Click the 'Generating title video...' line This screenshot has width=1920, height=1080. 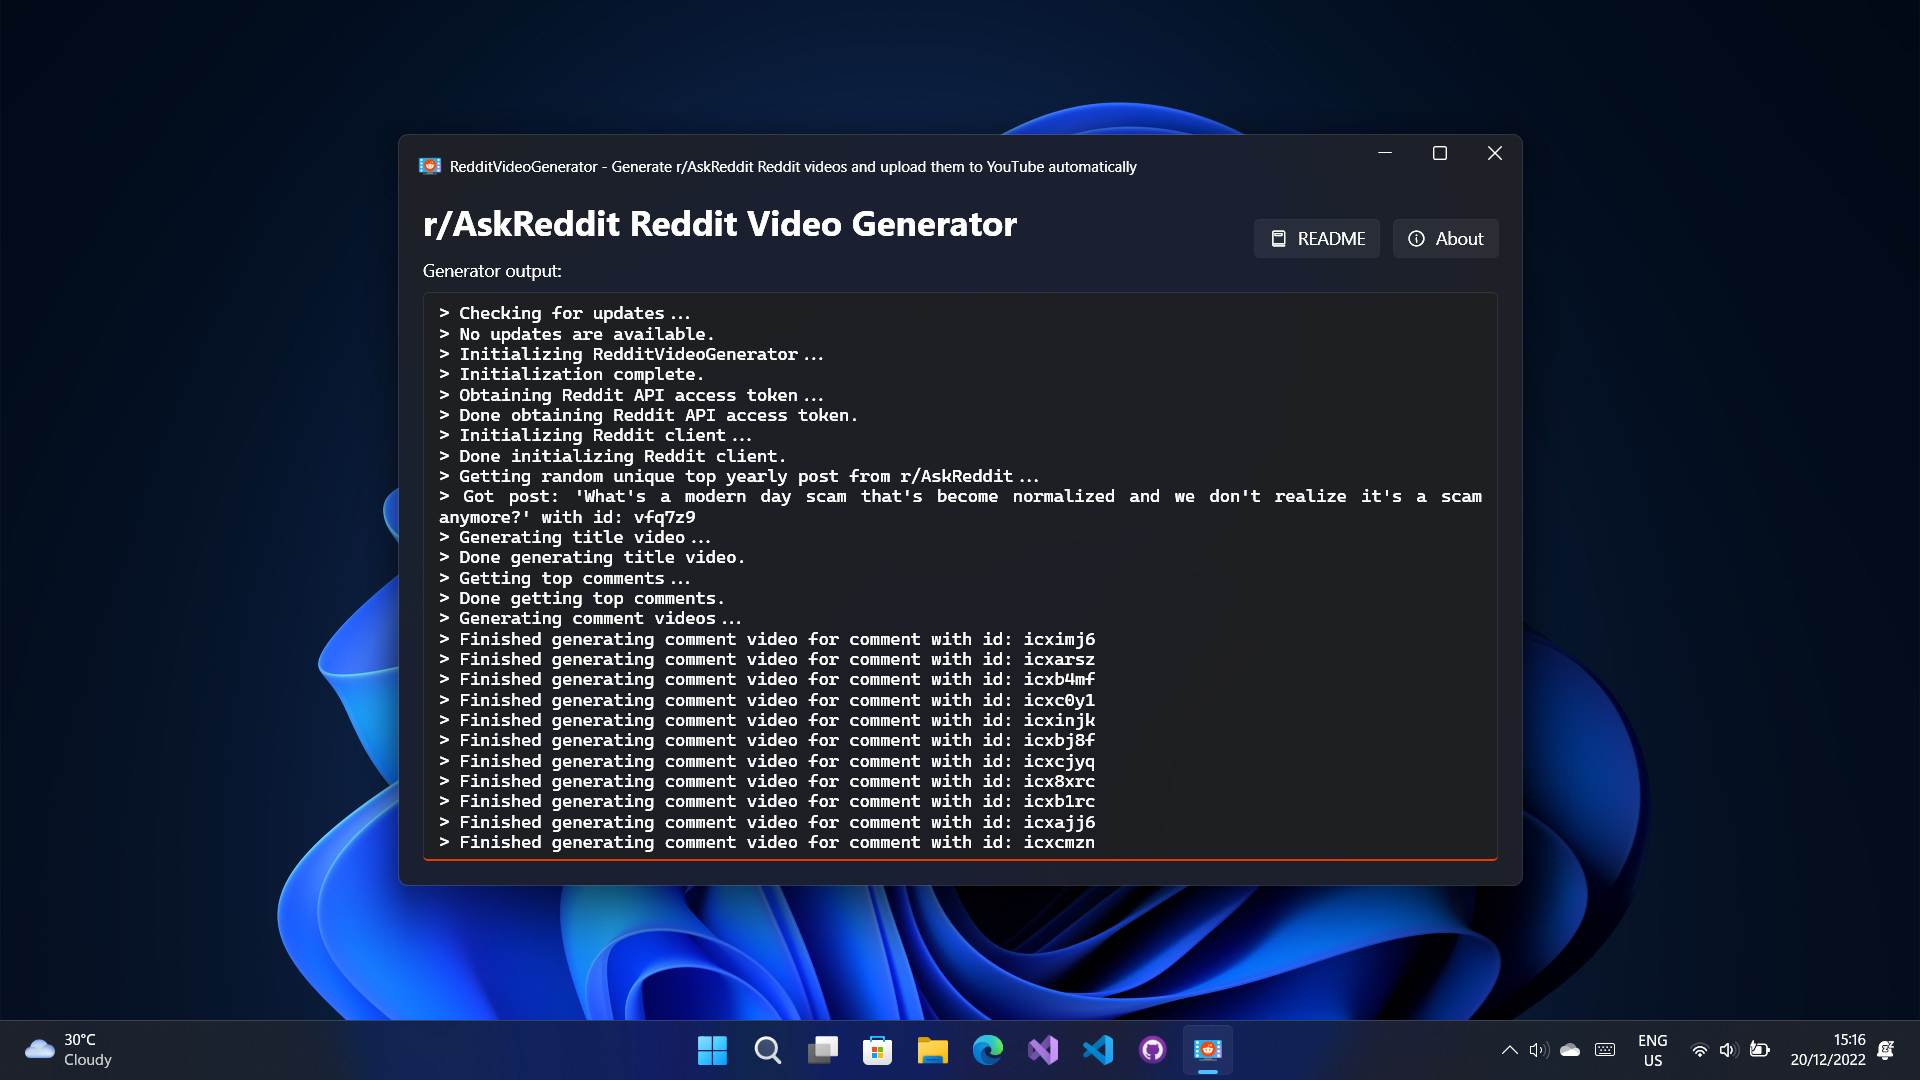click(575, 537)
